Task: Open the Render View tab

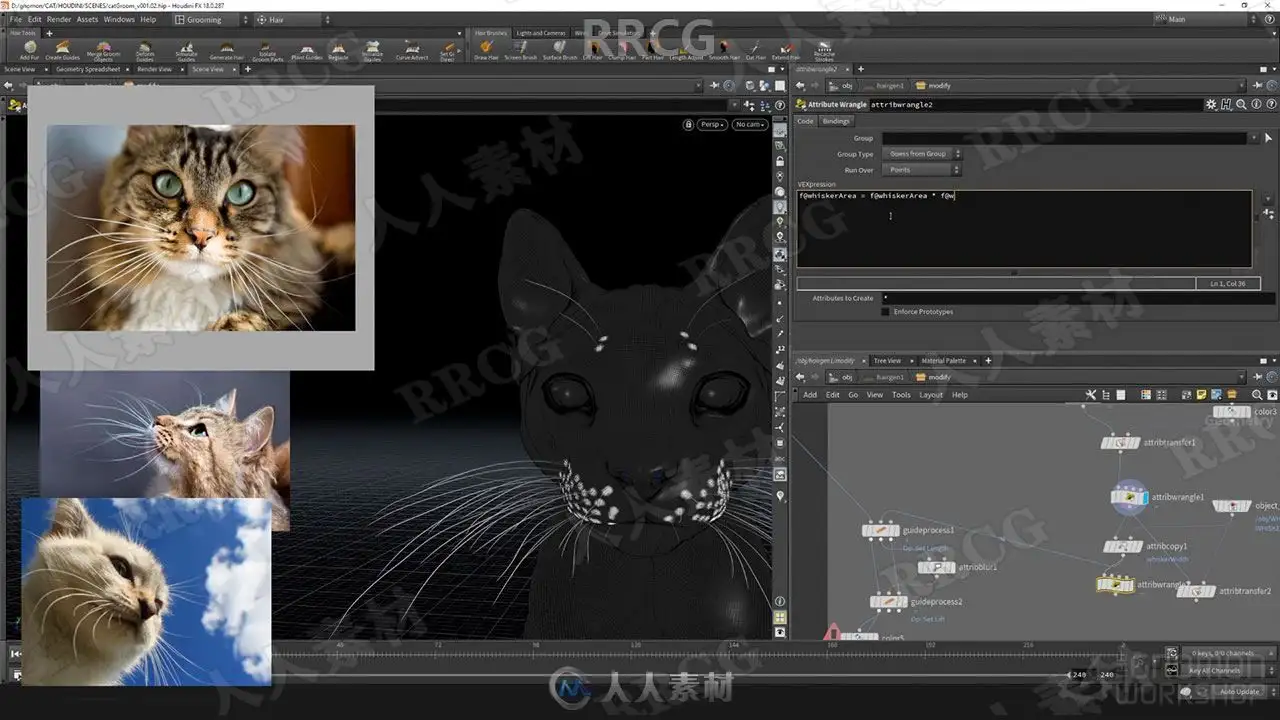Action: 155,69
